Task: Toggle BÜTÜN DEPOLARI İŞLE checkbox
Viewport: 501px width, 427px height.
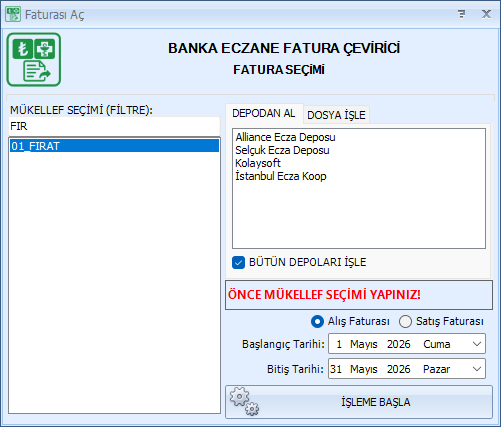Action: [x=238, y=262]
